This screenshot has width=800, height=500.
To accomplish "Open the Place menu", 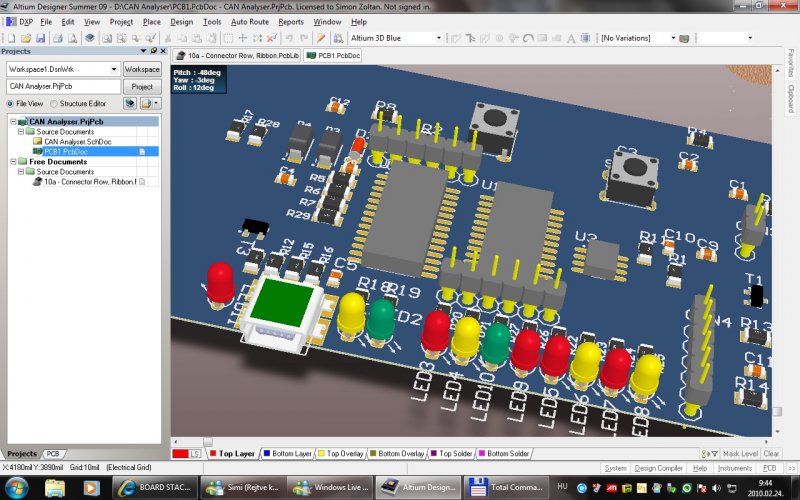I will pyautogui.click(x=152, y=22).
